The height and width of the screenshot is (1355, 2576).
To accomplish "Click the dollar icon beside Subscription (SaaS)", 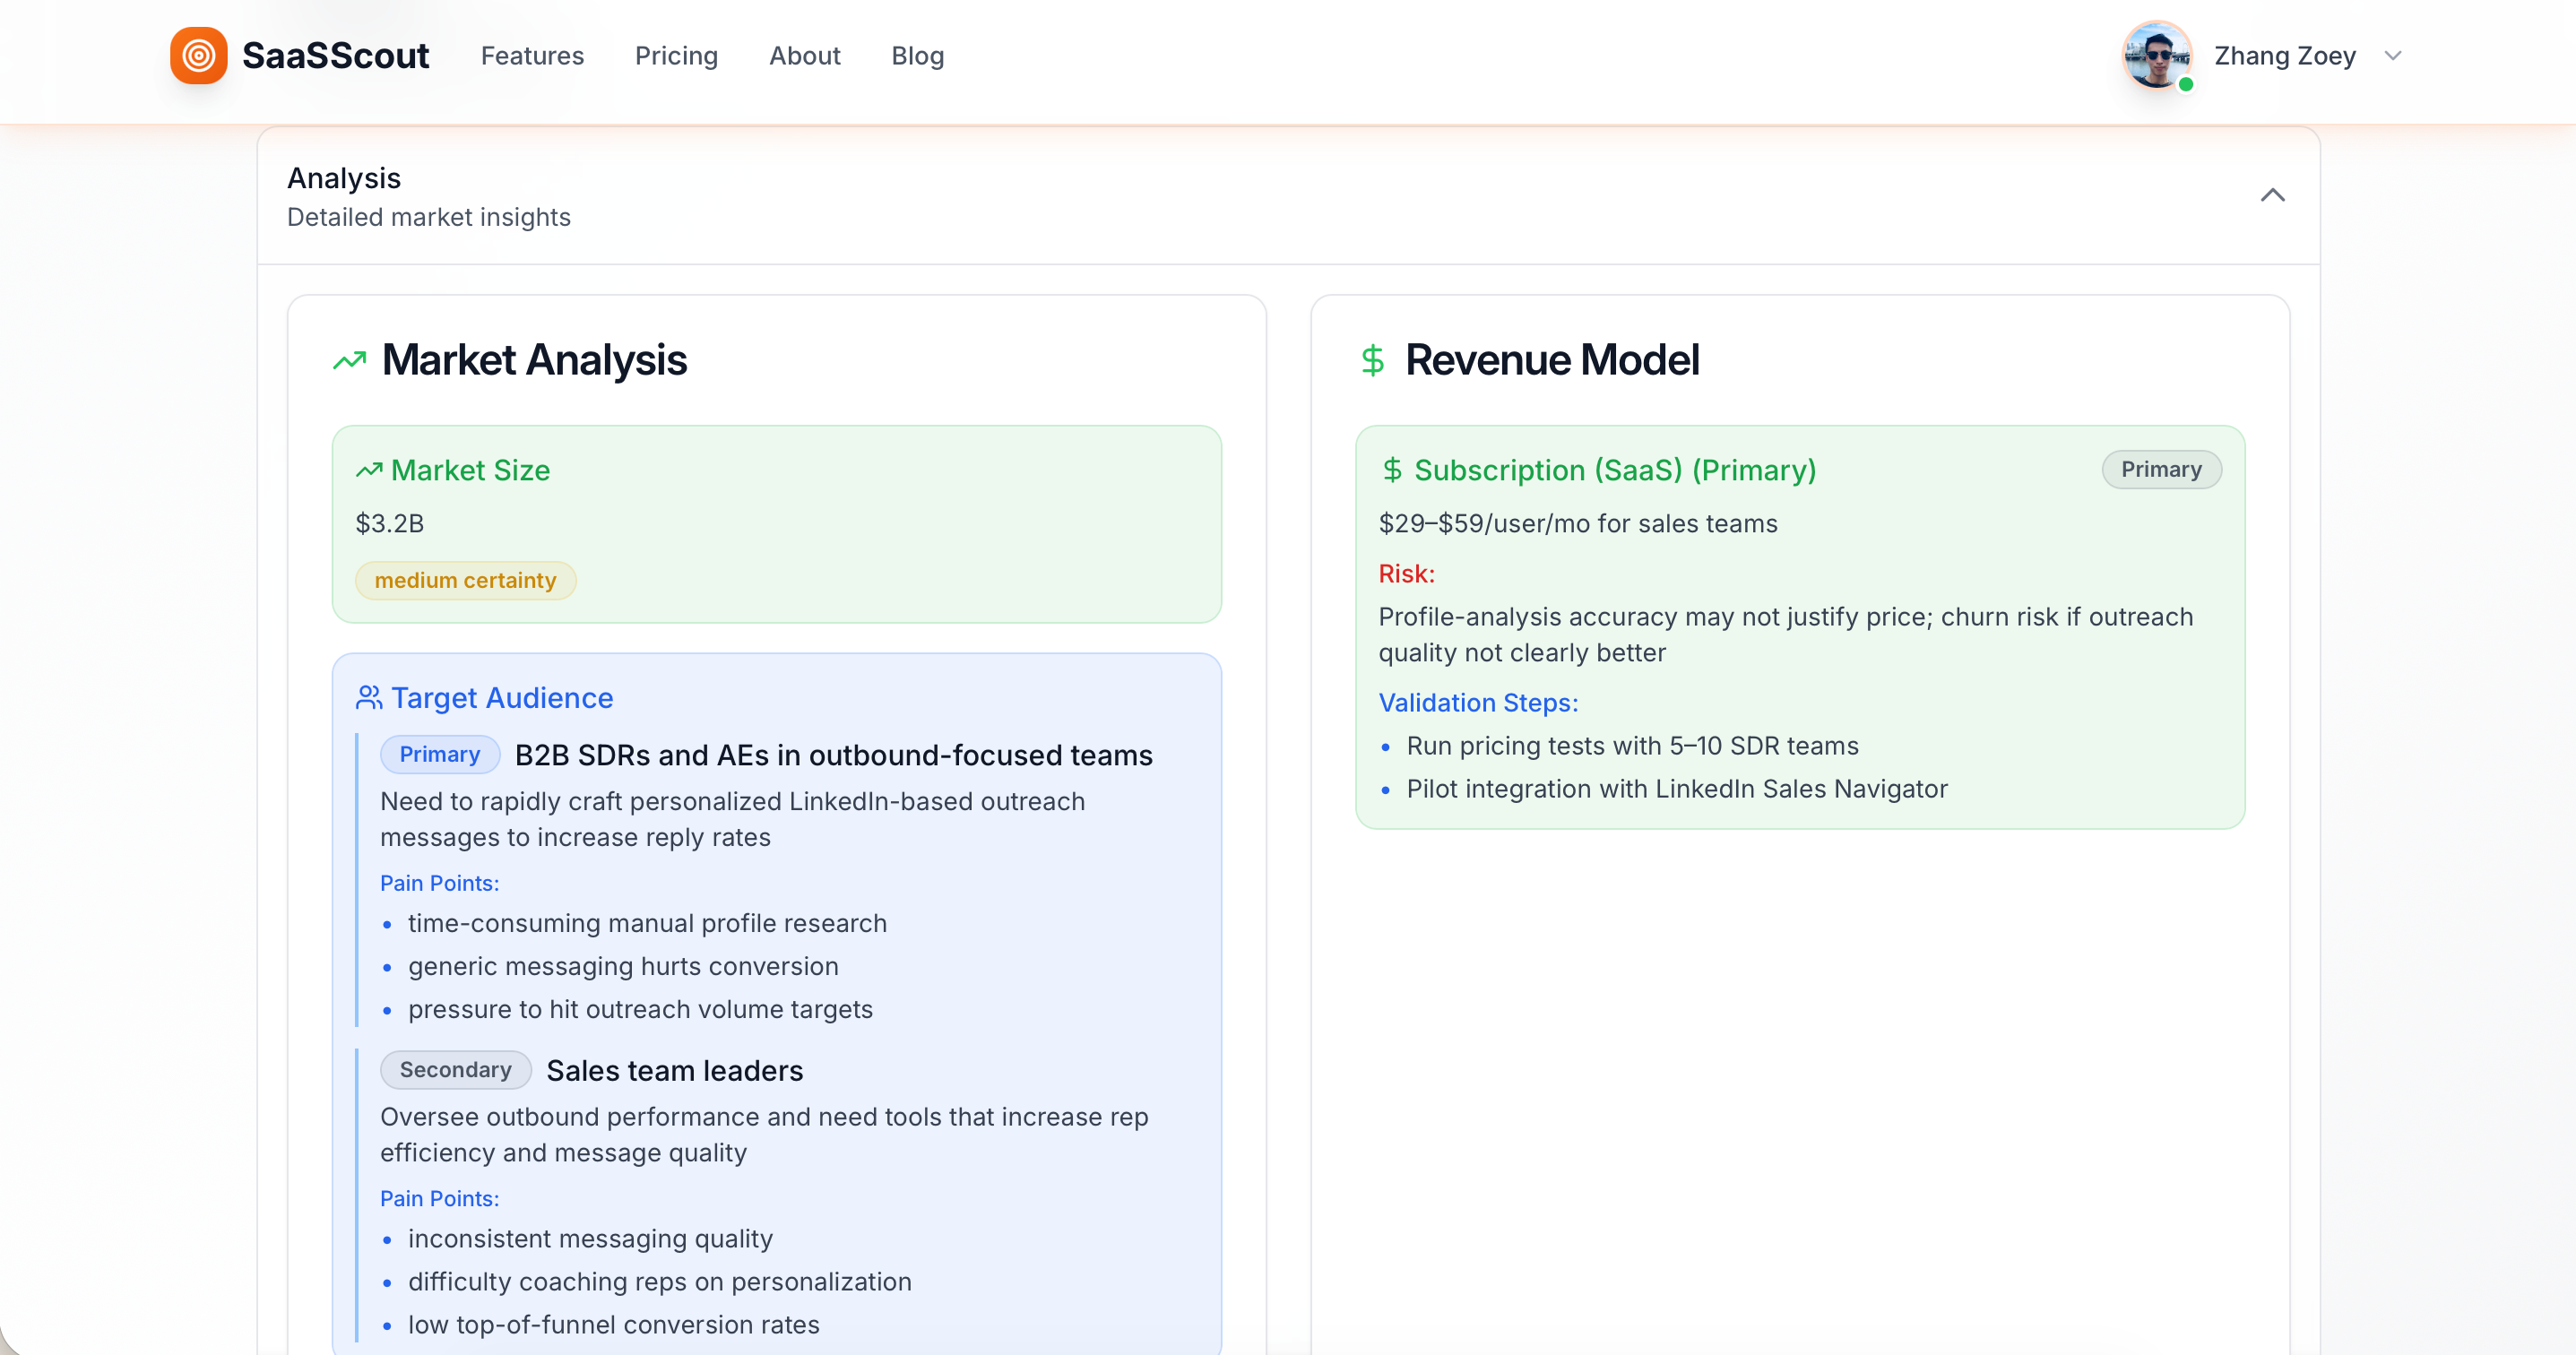I will coord(1393,470).
